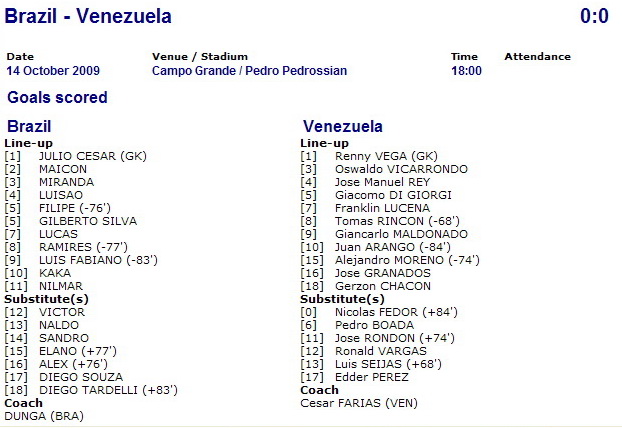The height and width of the screenshot is (428, 622).
Task: Select the 0:0 score text
Action: coord(594,16)
